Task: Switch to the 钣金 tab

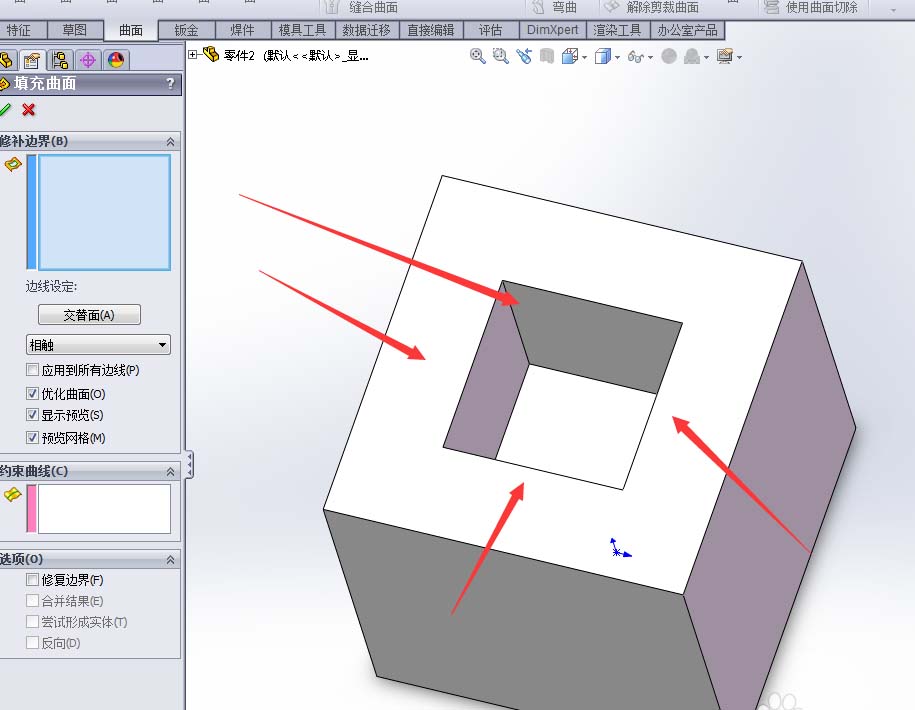Action: [187, 30]
